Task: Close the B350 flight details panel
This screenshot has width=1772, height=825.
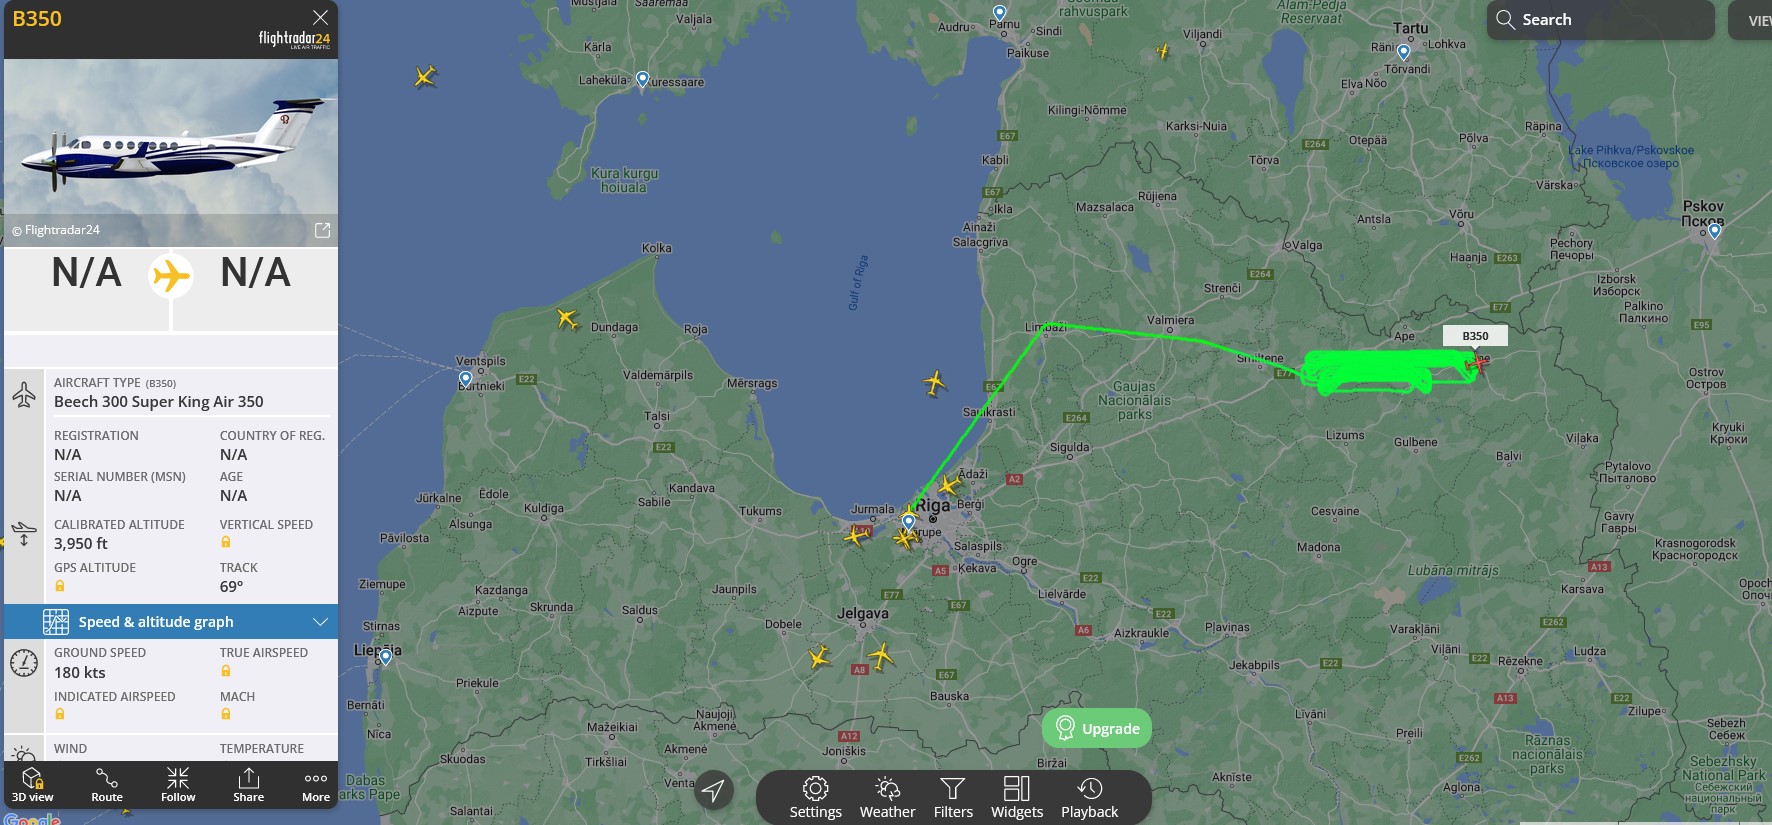Action: click(320, 17)
